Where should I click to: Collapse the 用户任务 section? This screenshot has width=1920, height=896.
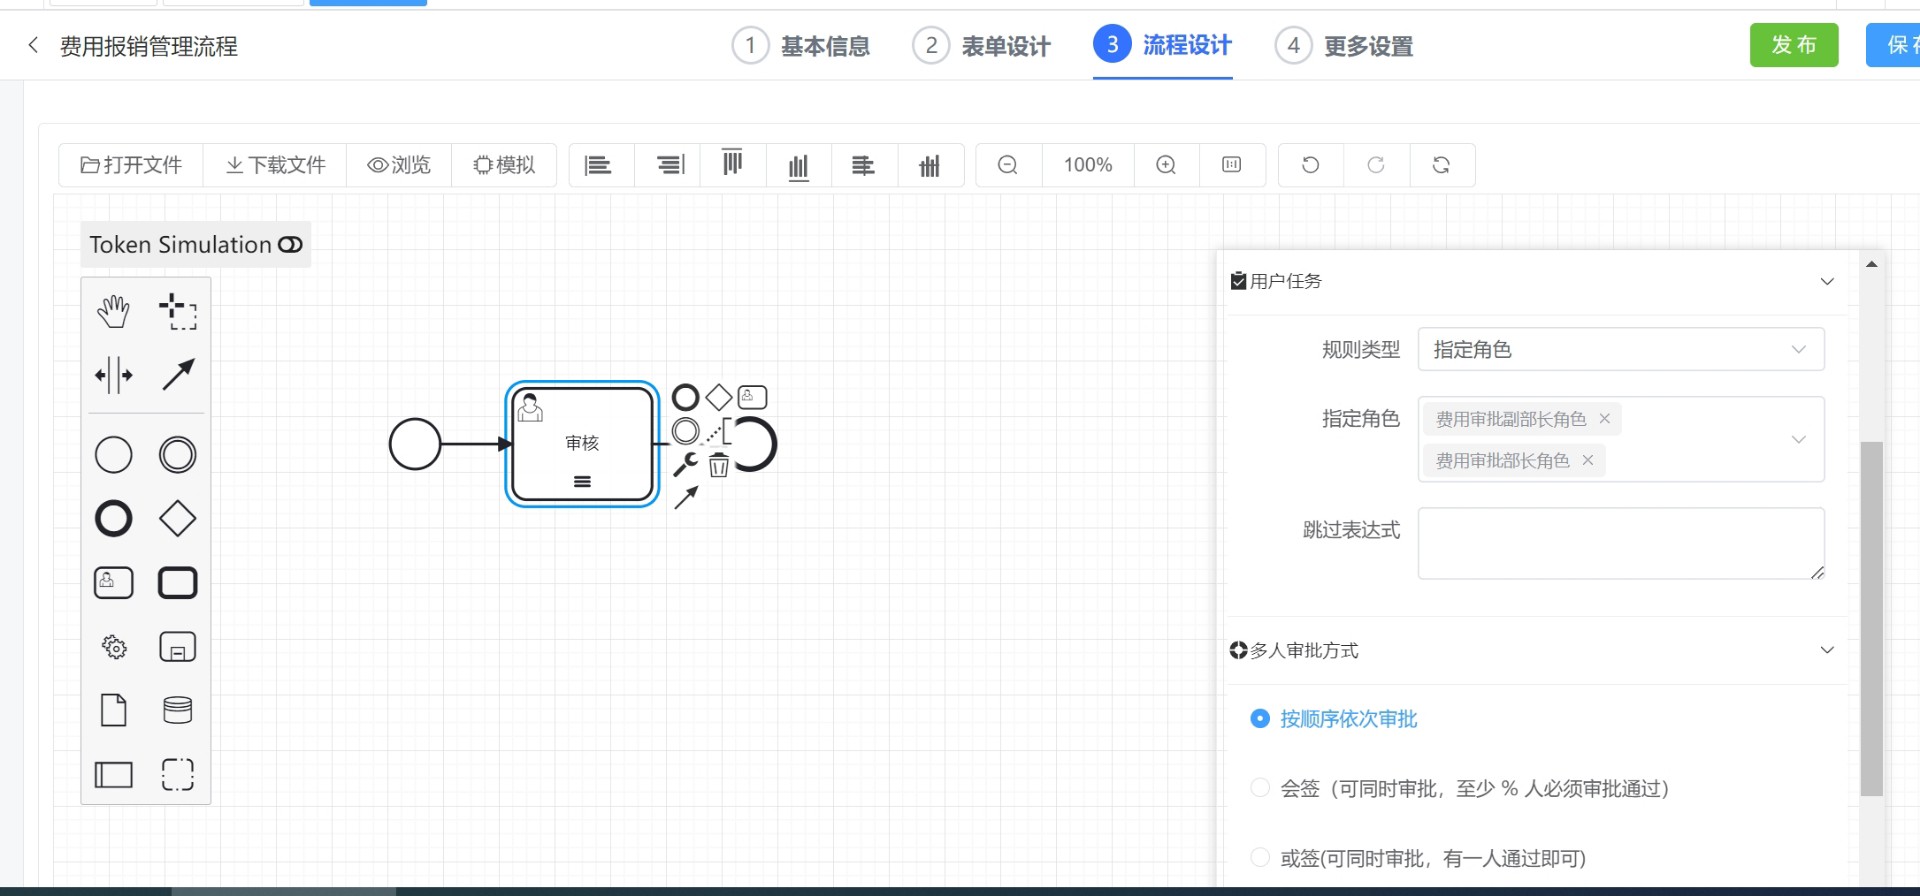point(1827,281)
